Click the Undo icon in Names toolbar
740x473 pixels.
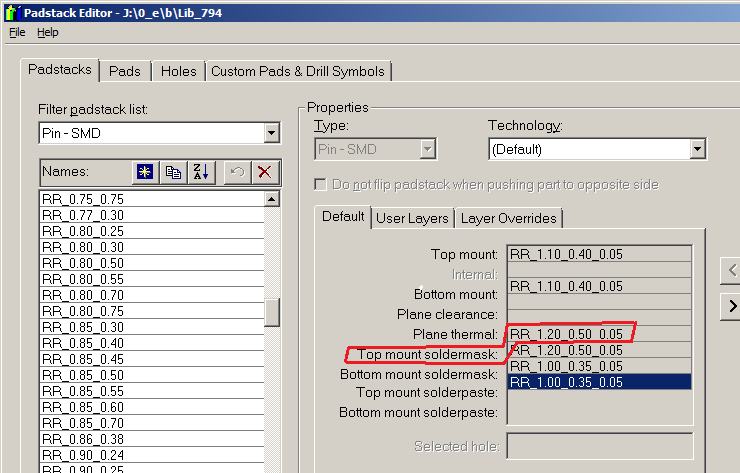click(237, 172)
